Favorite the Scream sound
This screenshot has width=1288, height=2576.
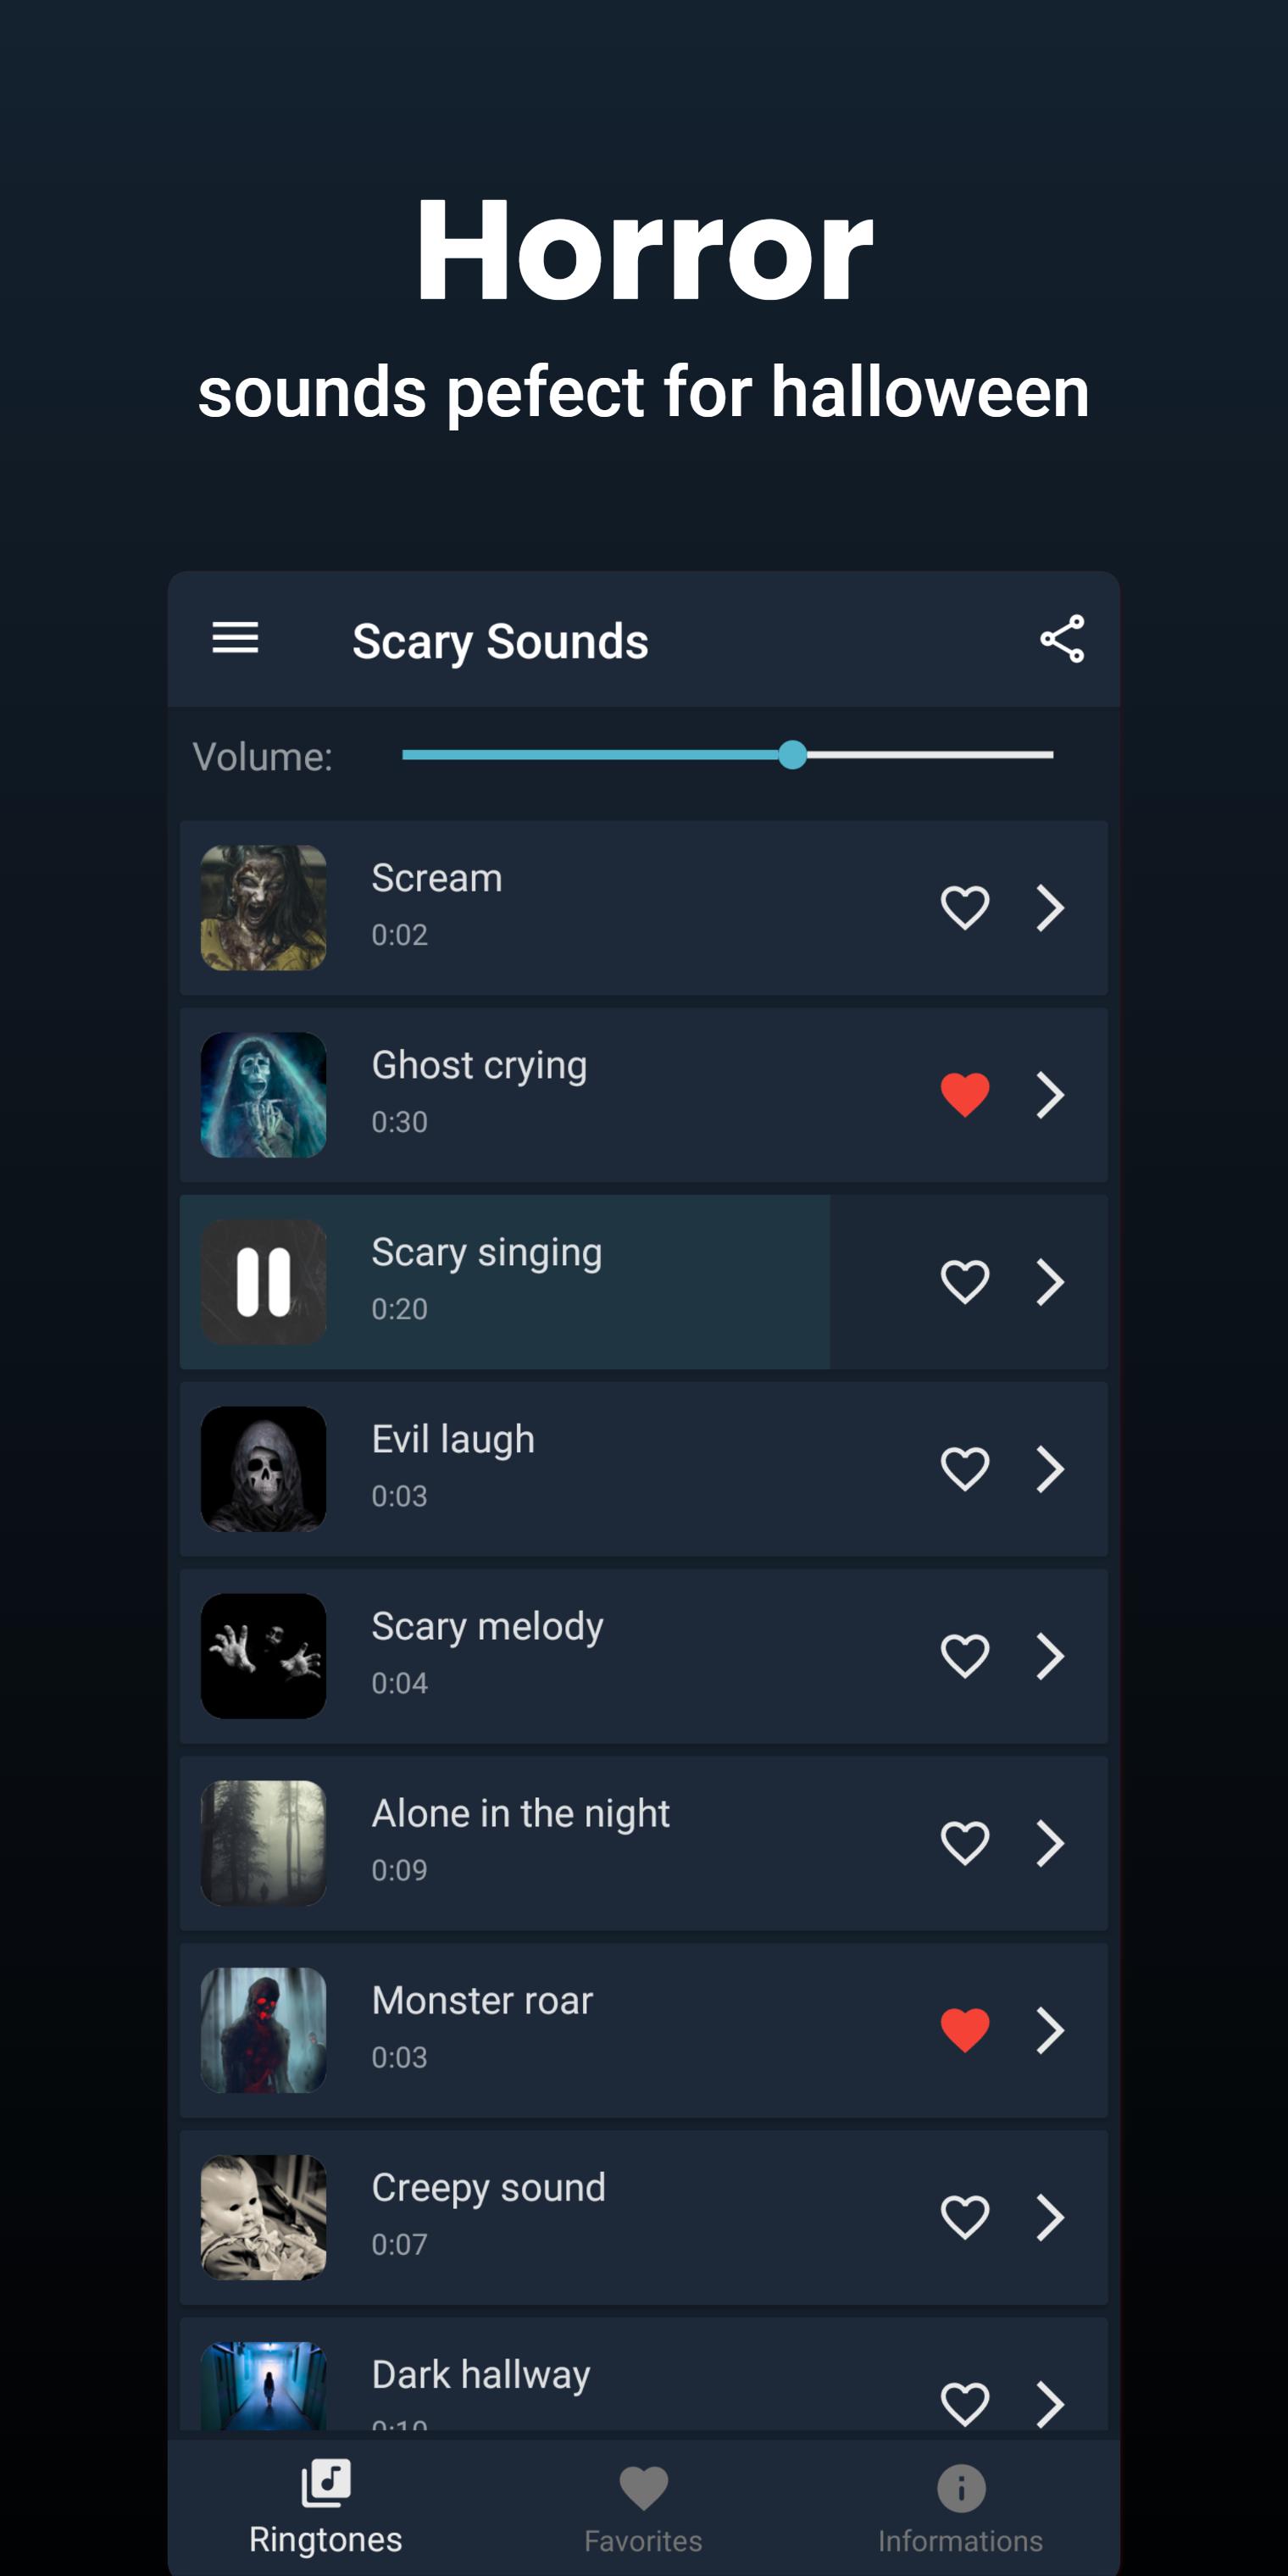pos(965,908)
